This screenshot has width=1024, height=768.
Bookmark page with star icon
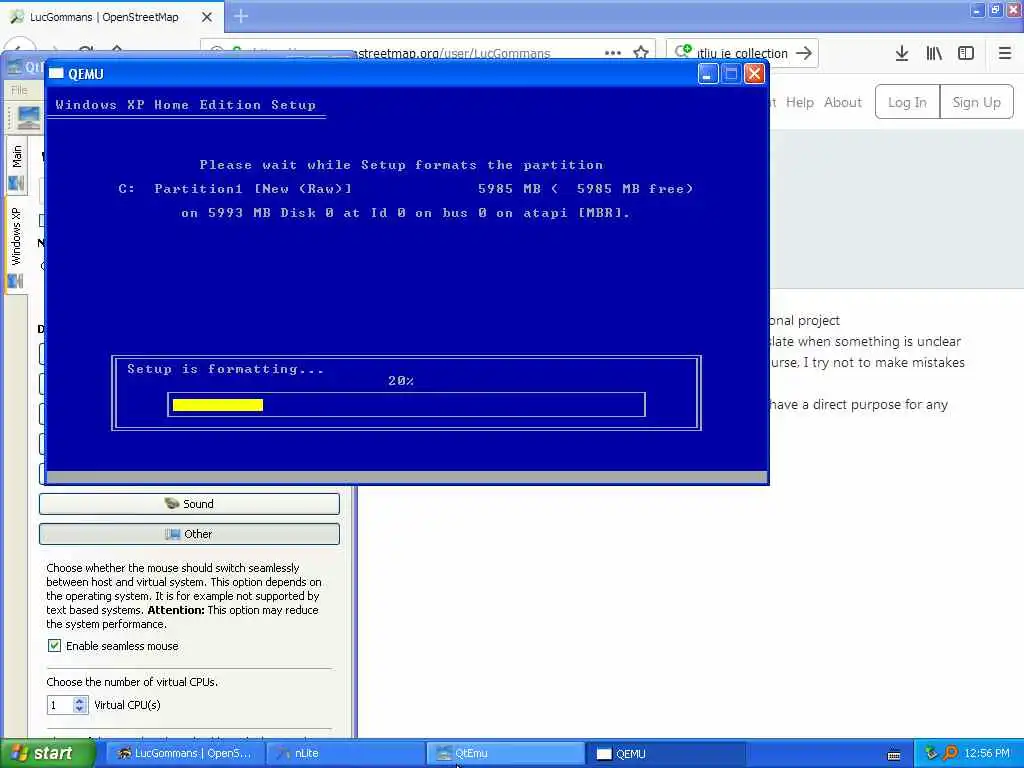641,53
